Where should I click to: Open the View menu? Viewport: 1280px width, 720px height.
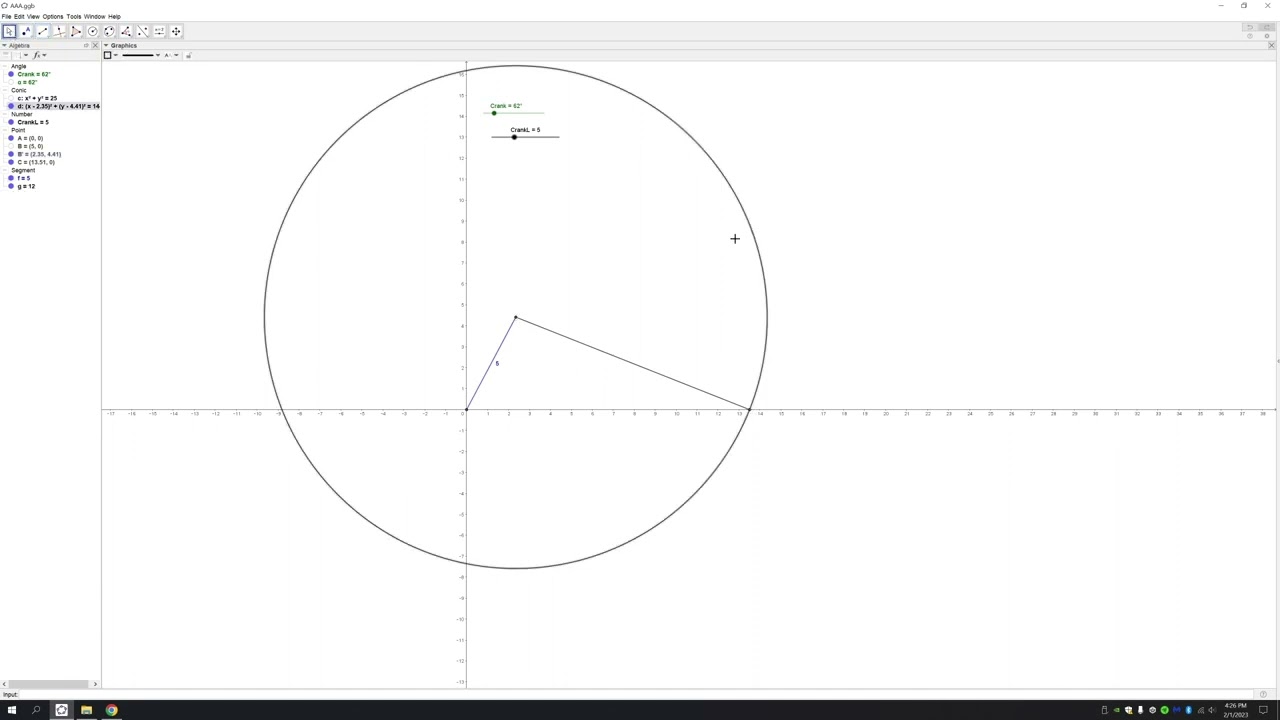click(x=33, y=16)
